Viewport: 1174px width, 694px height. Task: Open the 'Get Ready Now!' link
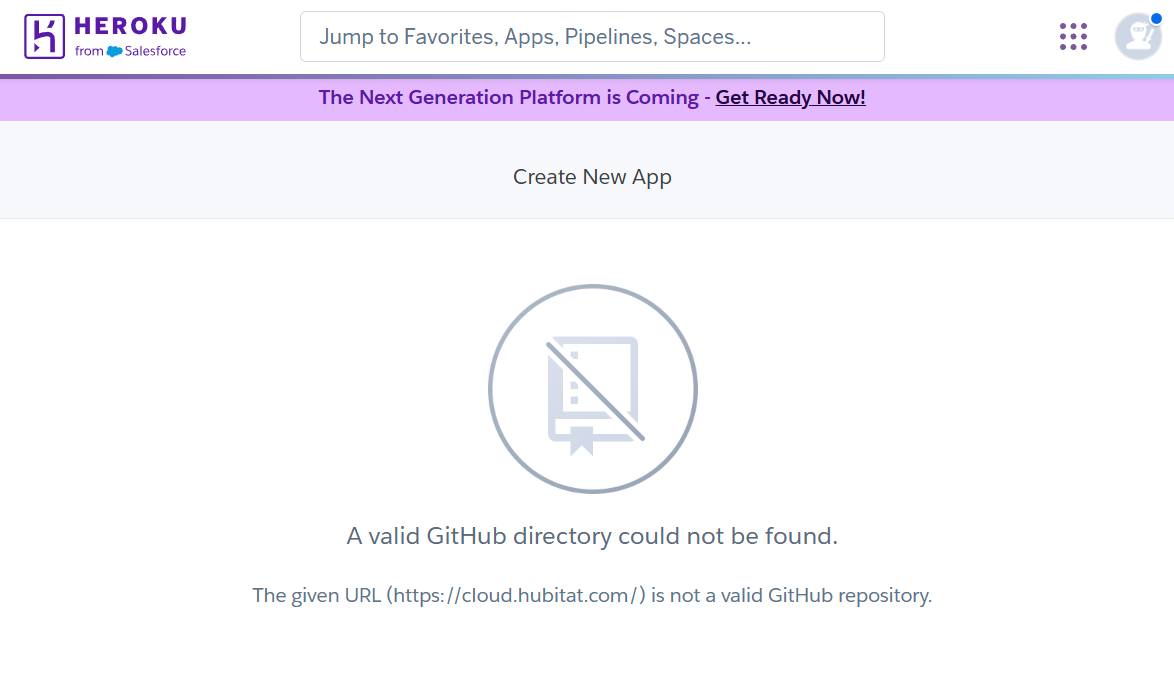pyautogui.click(x=790, y=97)
